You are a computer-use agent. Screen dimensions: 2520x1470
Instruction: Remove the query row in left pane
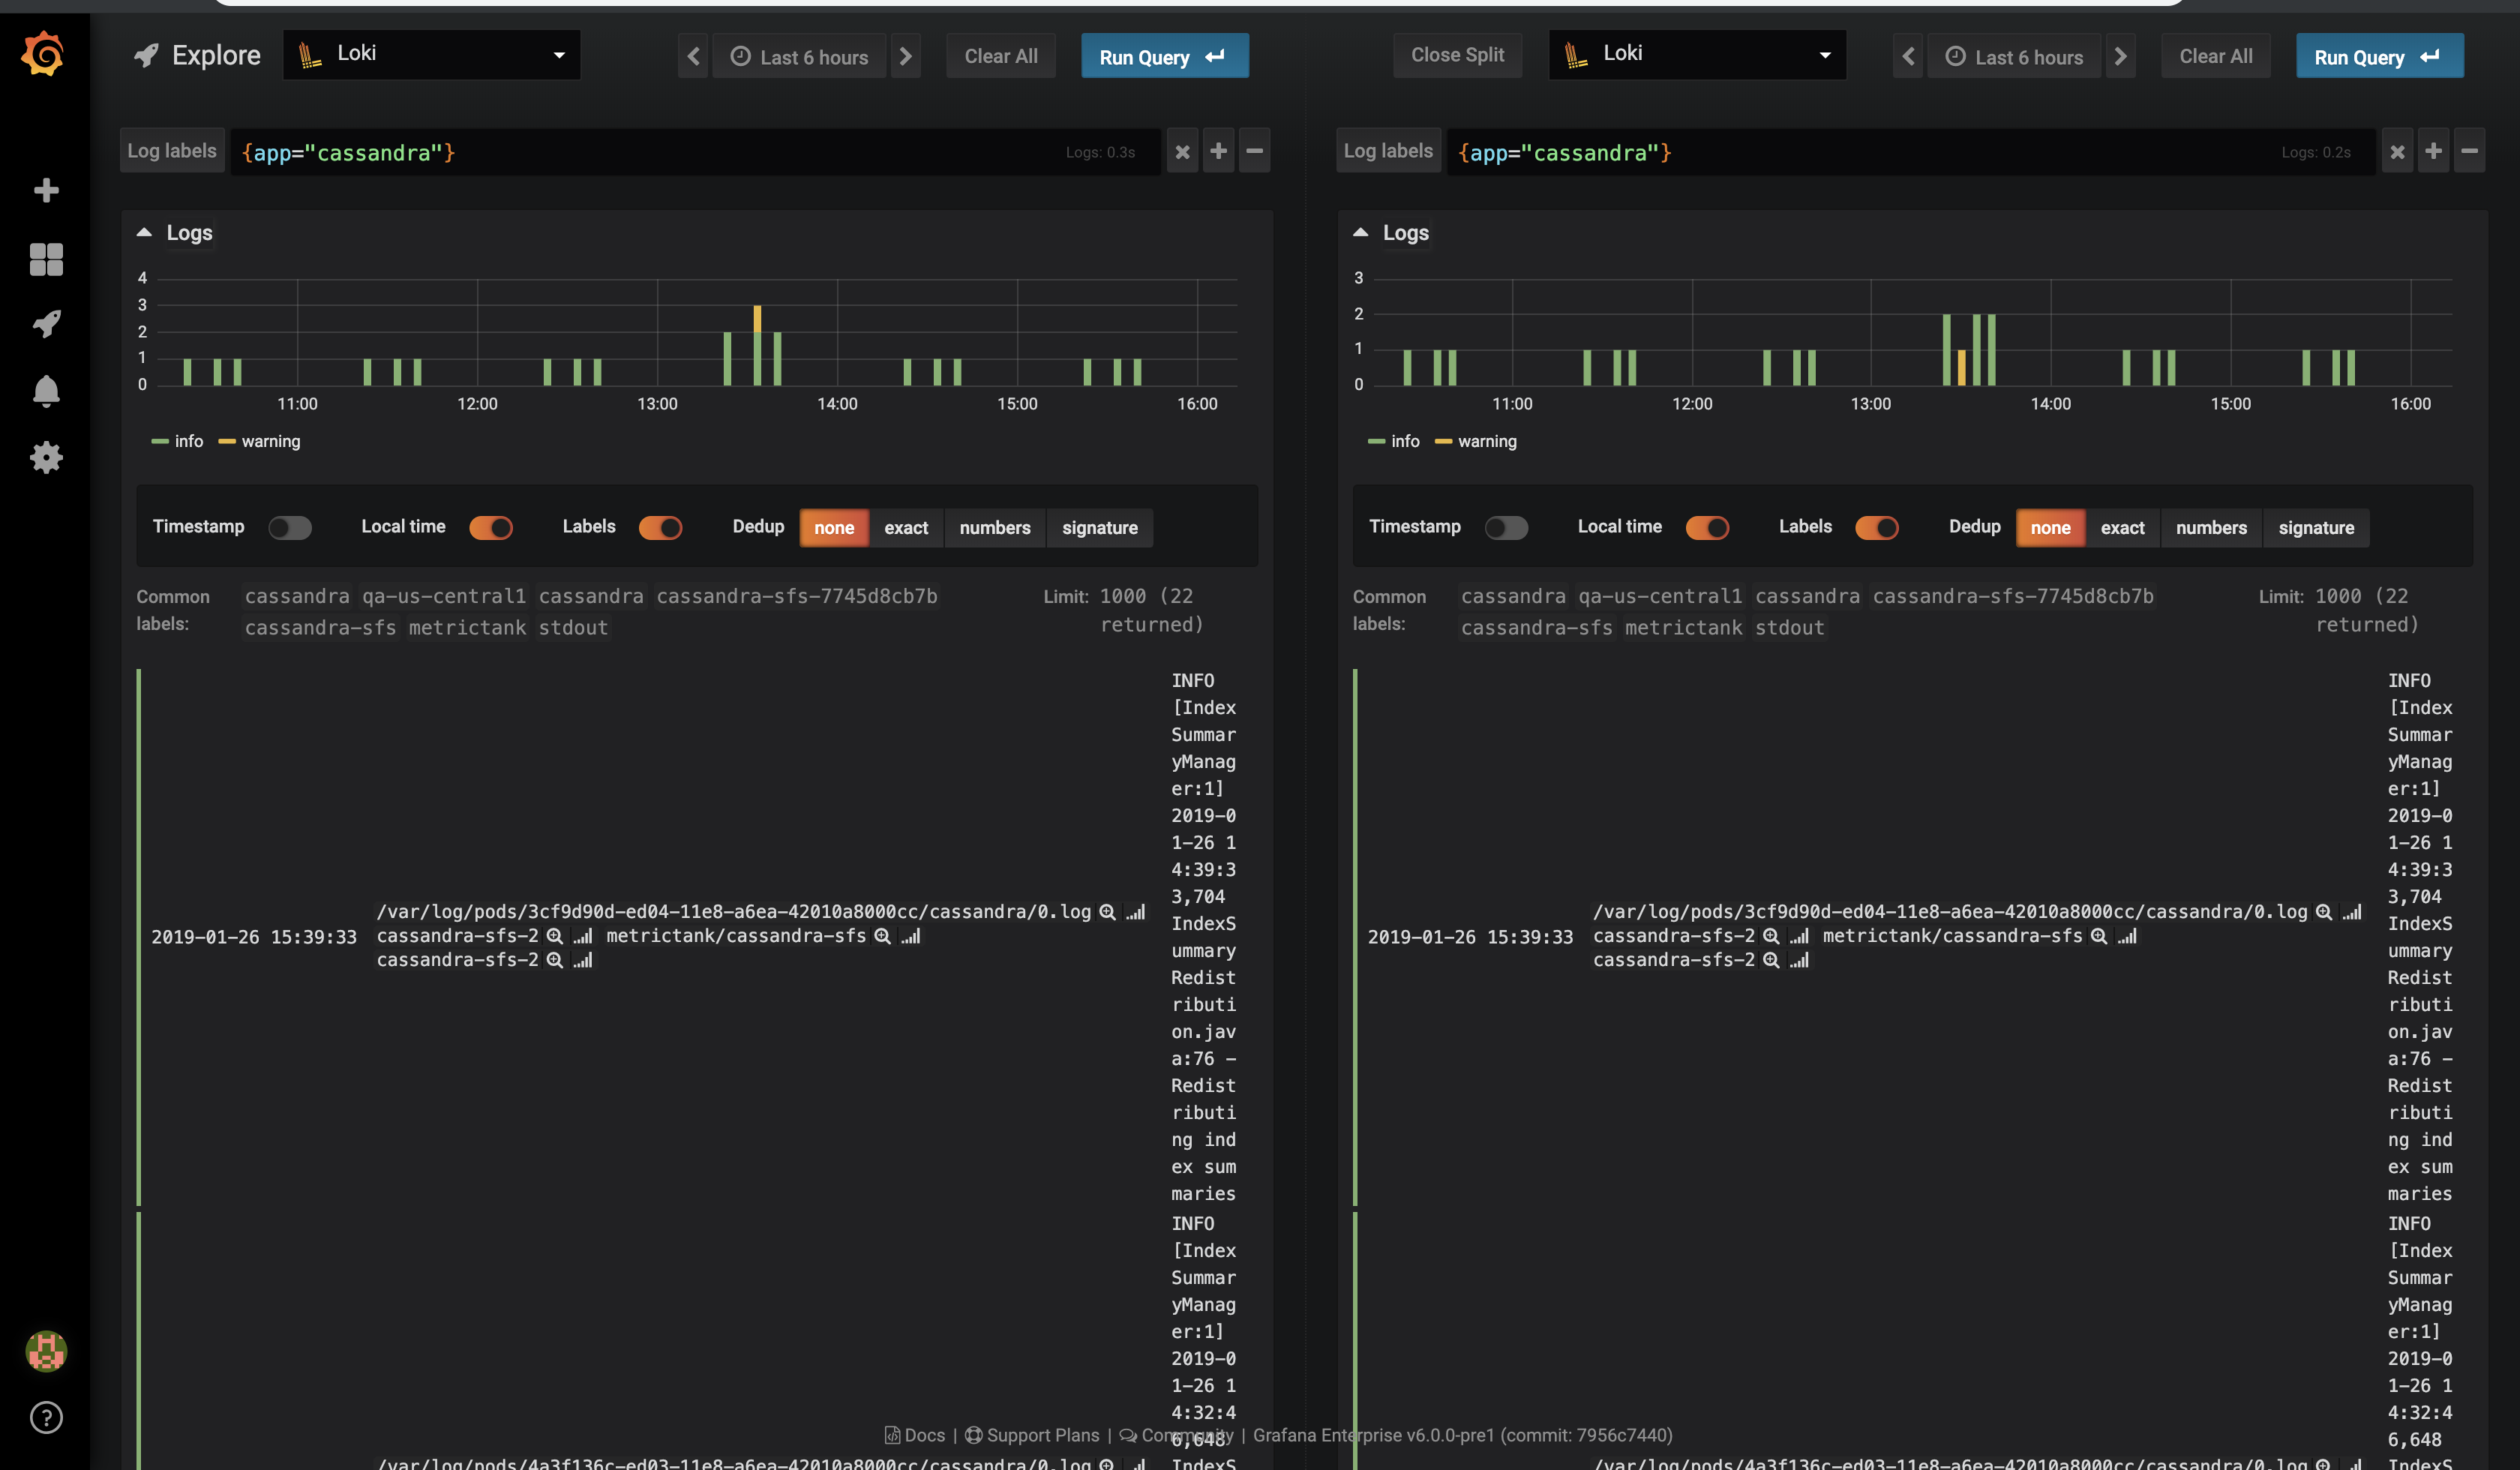pos(1254,151)
